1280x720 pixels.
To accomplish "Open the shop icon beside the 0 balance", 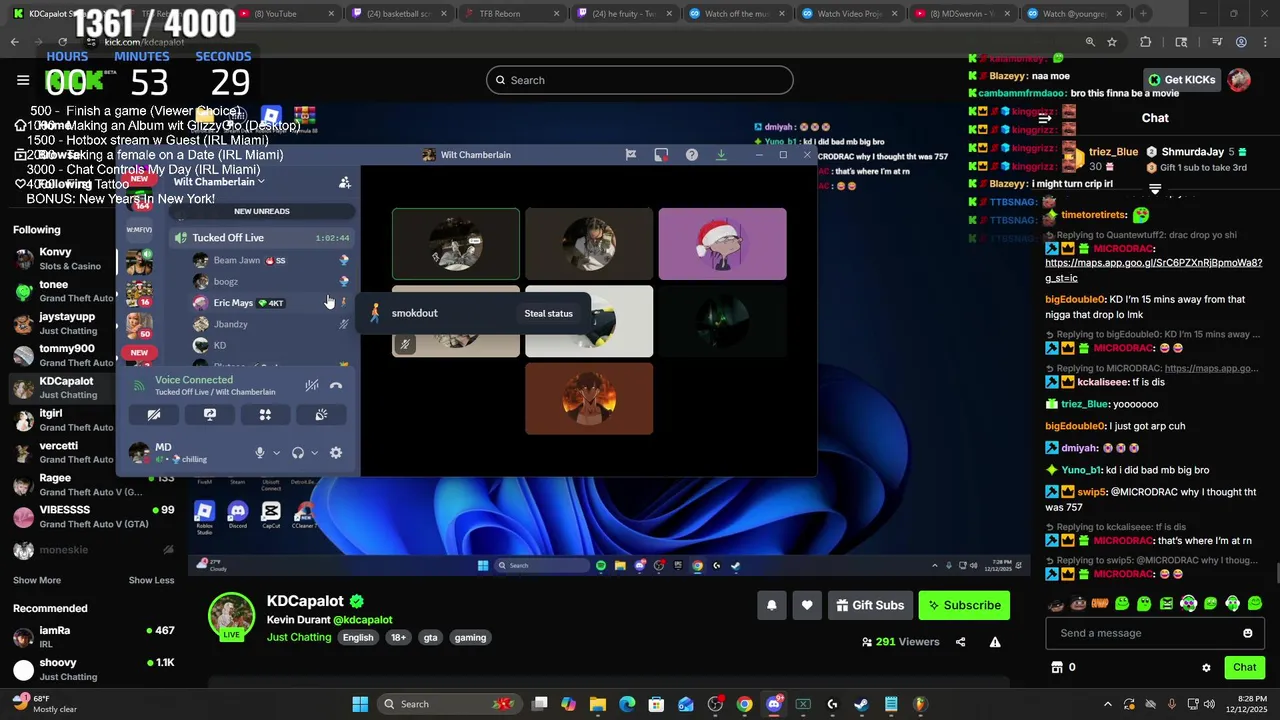I will click(1056, 667).
